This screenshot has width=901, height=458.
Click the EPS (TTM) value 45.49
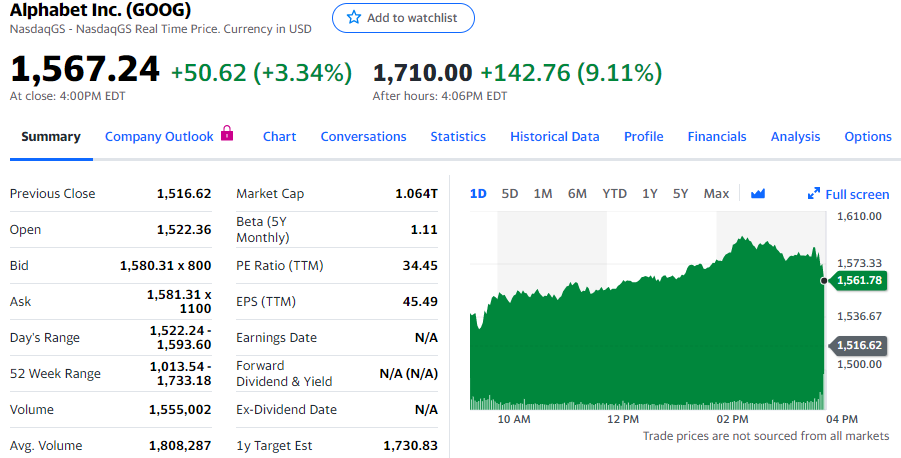420,302
